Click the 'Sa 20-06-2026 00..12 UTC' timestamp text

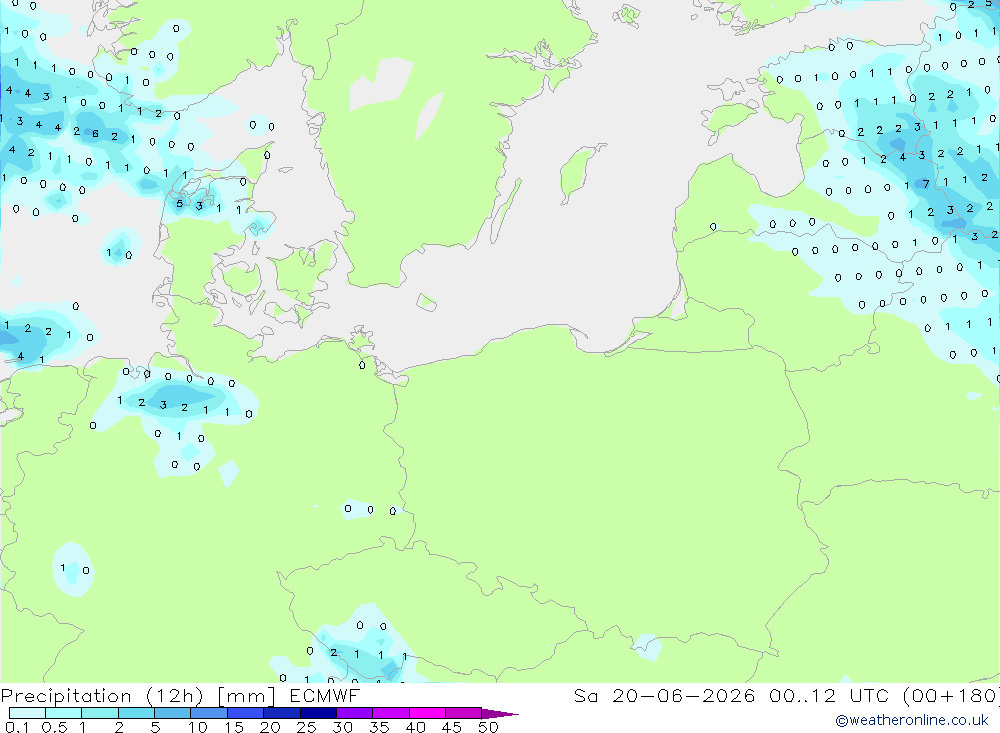pyautogui.click(x=731, y=695)
